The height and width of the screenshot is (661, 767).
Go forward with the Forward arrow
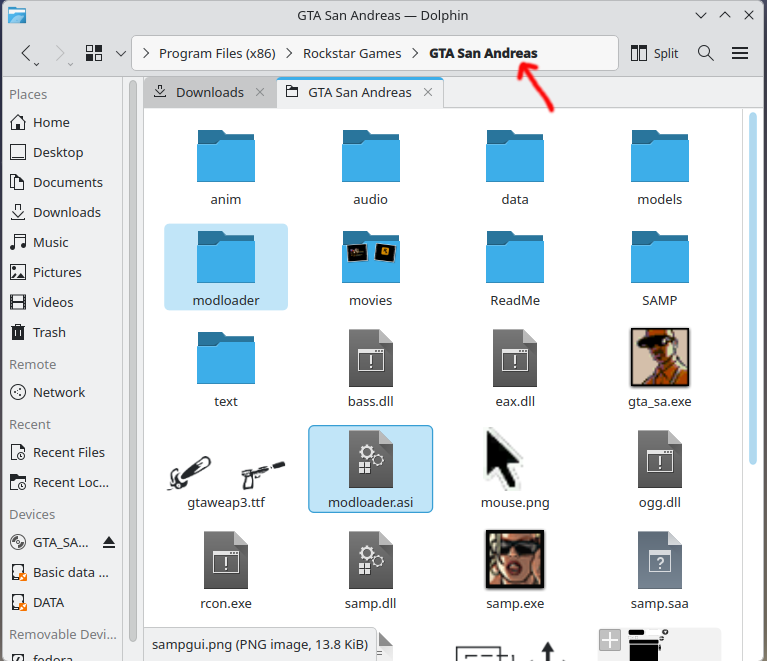point(60,53)
